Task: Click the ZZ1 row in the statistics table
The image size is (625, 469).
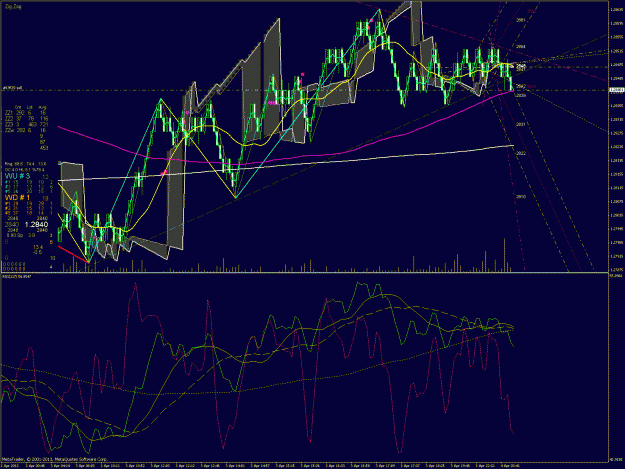Action: pyautogui.click(x=26, y=113)
